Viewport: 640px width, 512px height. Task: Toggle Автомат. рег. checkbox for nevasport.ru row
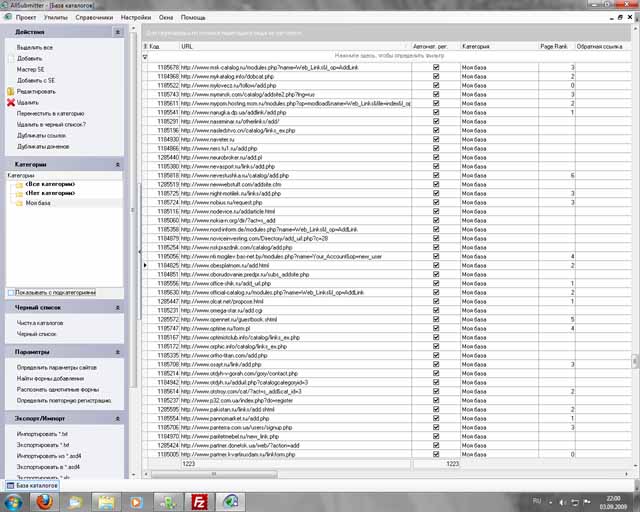pyautogui.click(x=436, y=166)
